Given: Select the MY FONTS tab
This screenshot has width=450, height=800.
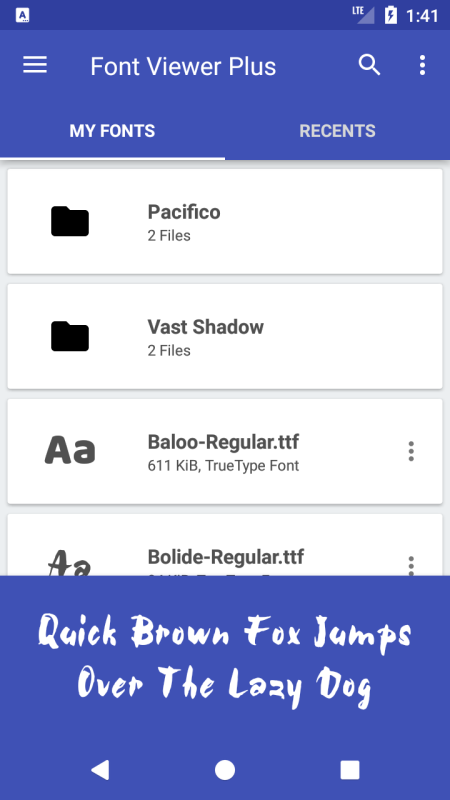Looking at the screenshot, I should [x=112, y=131].
